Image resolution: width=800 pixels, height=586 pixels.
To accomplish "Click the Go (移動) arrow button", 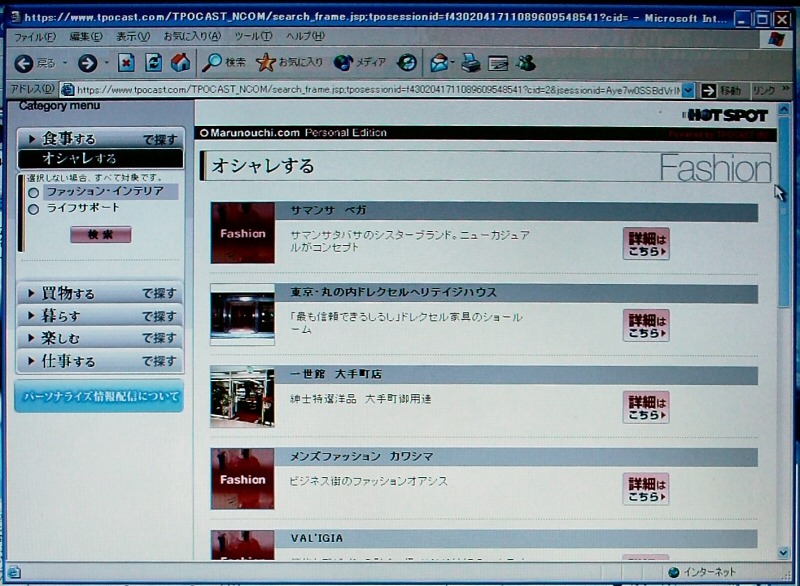I will click(x=708, y=91).
